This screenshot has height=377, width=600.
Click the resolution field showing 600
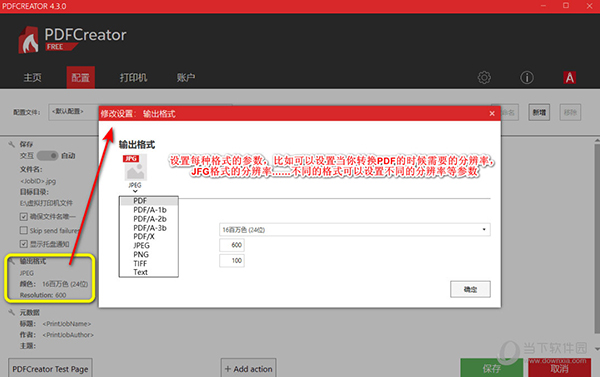(232, 245)
